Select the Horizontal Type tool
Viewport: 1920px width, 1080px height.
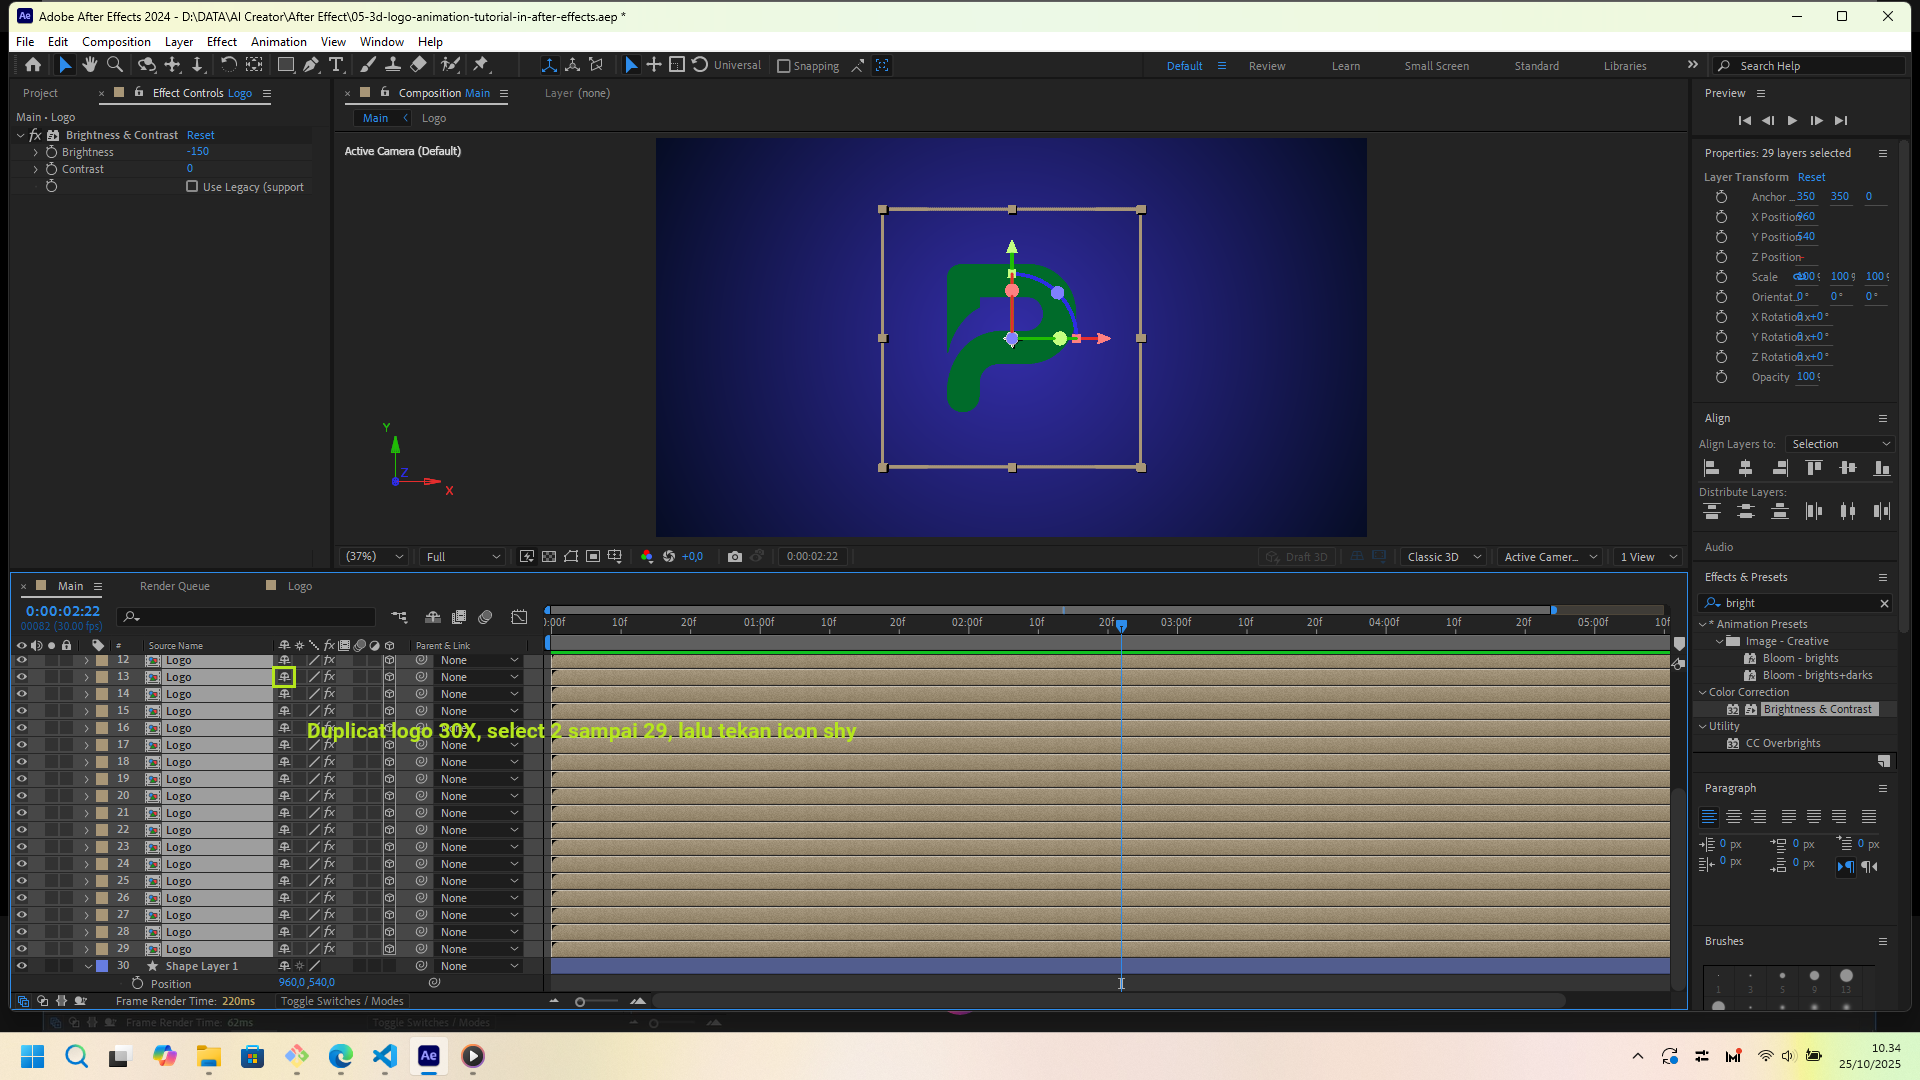pyautogui.click(x=336, y=65)
